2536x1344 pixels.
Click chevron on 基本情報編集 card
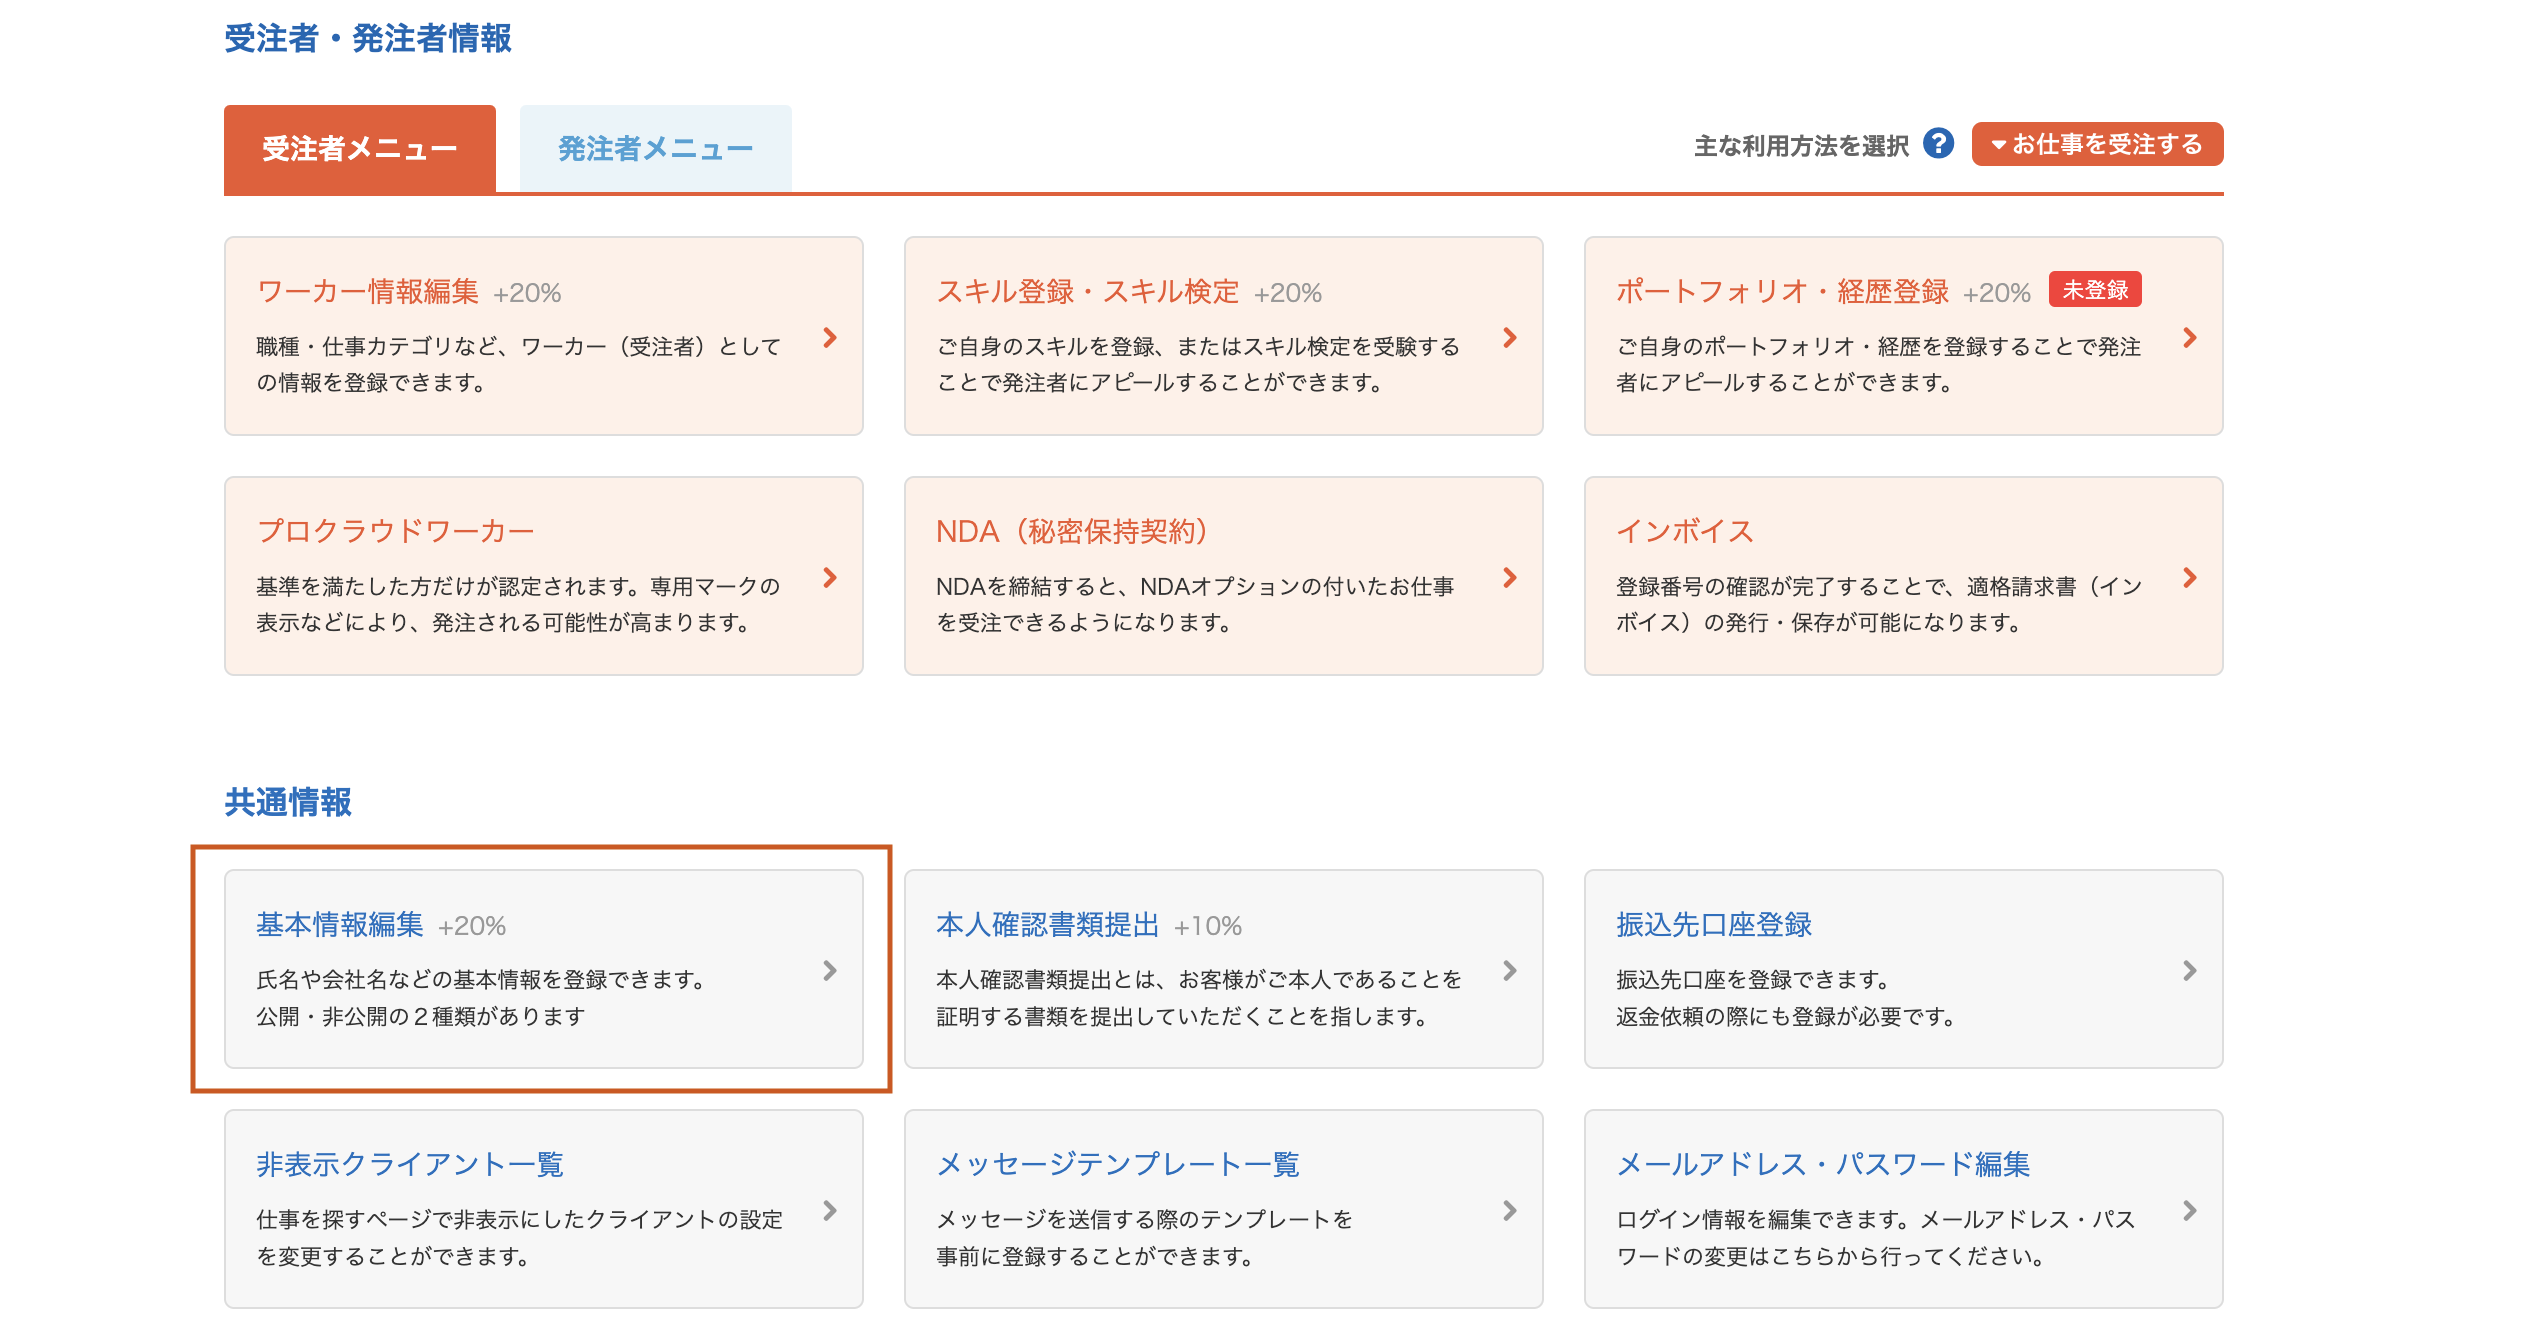pos(830,971)
